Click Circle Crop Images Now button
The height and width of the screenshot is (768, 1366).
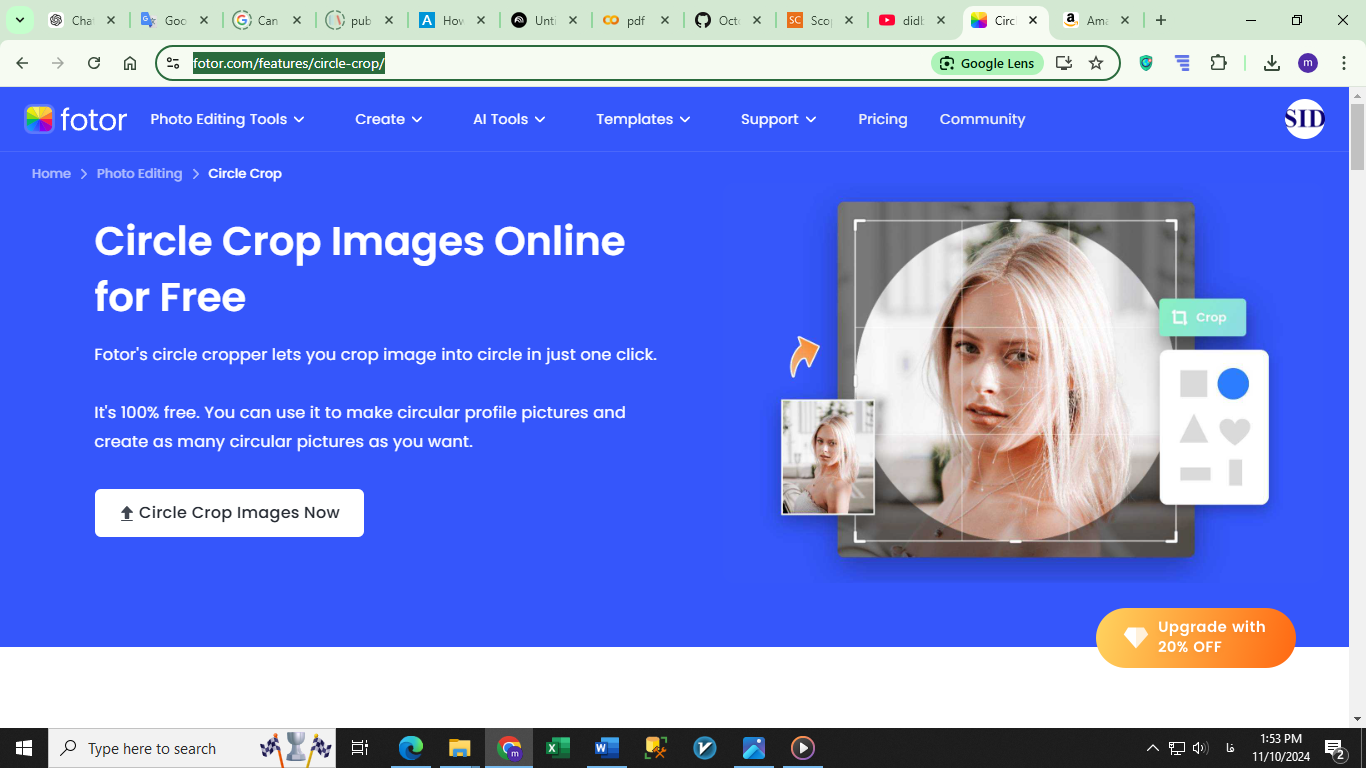[229, 513]
